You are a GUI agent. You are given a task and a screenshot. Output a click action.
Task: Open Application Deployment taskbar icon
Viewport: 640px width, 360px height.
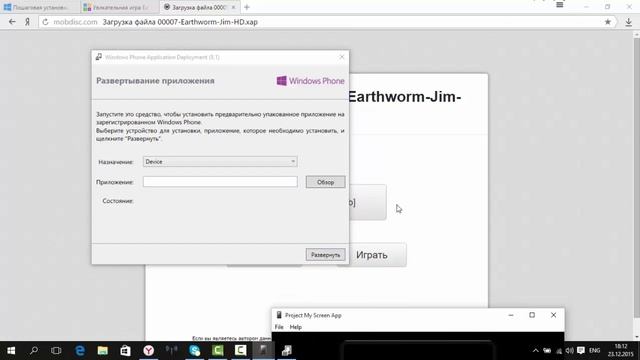pos(287,351)
